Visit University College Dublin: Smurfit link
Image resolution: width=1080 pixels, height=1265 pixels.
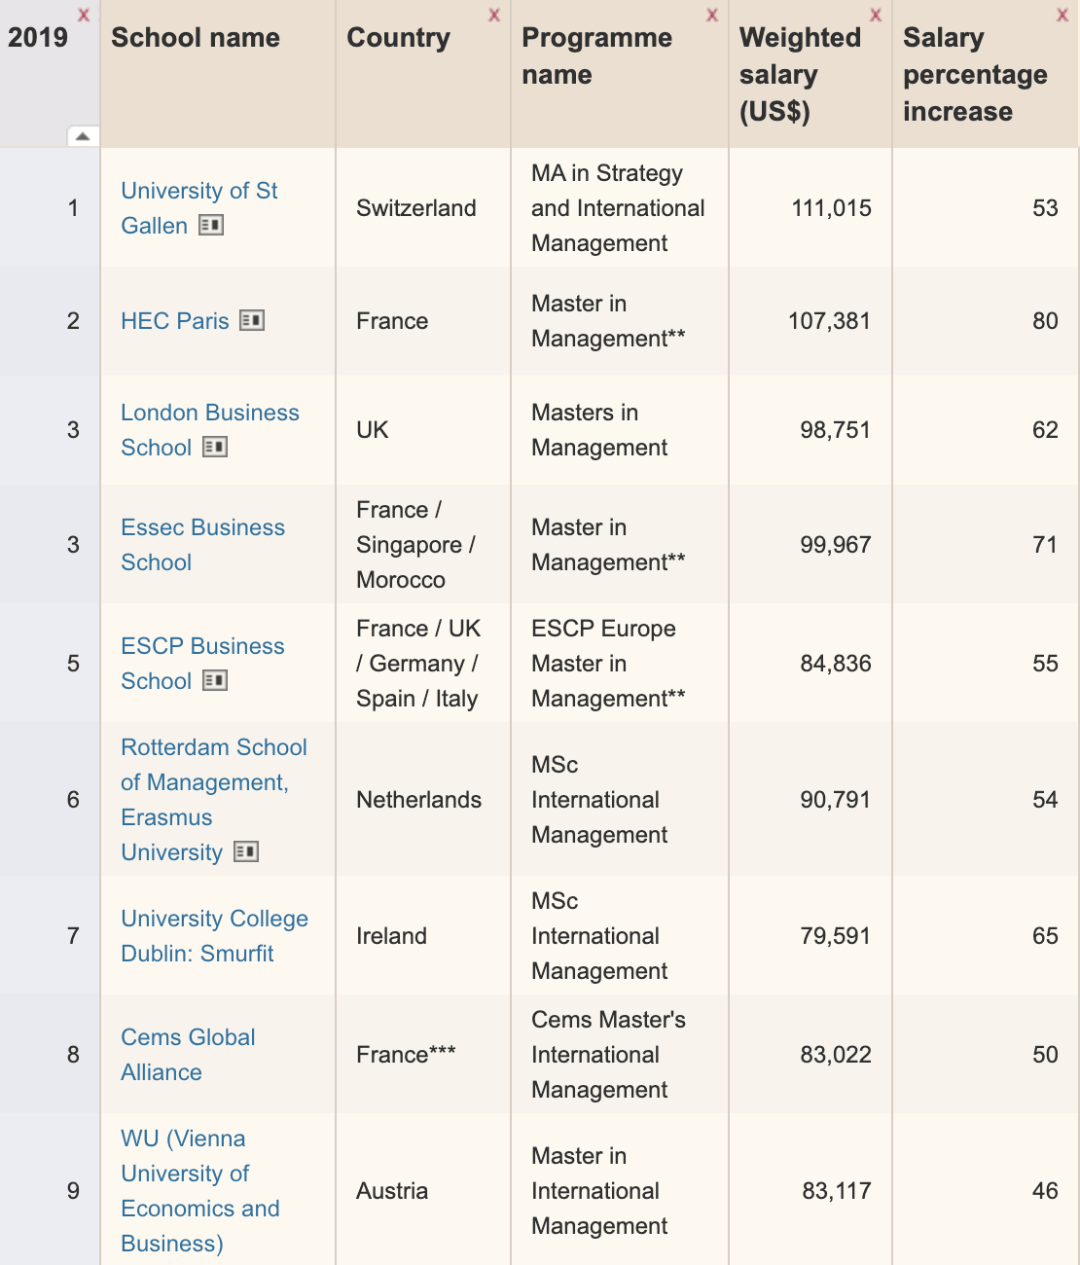[214, 936]
